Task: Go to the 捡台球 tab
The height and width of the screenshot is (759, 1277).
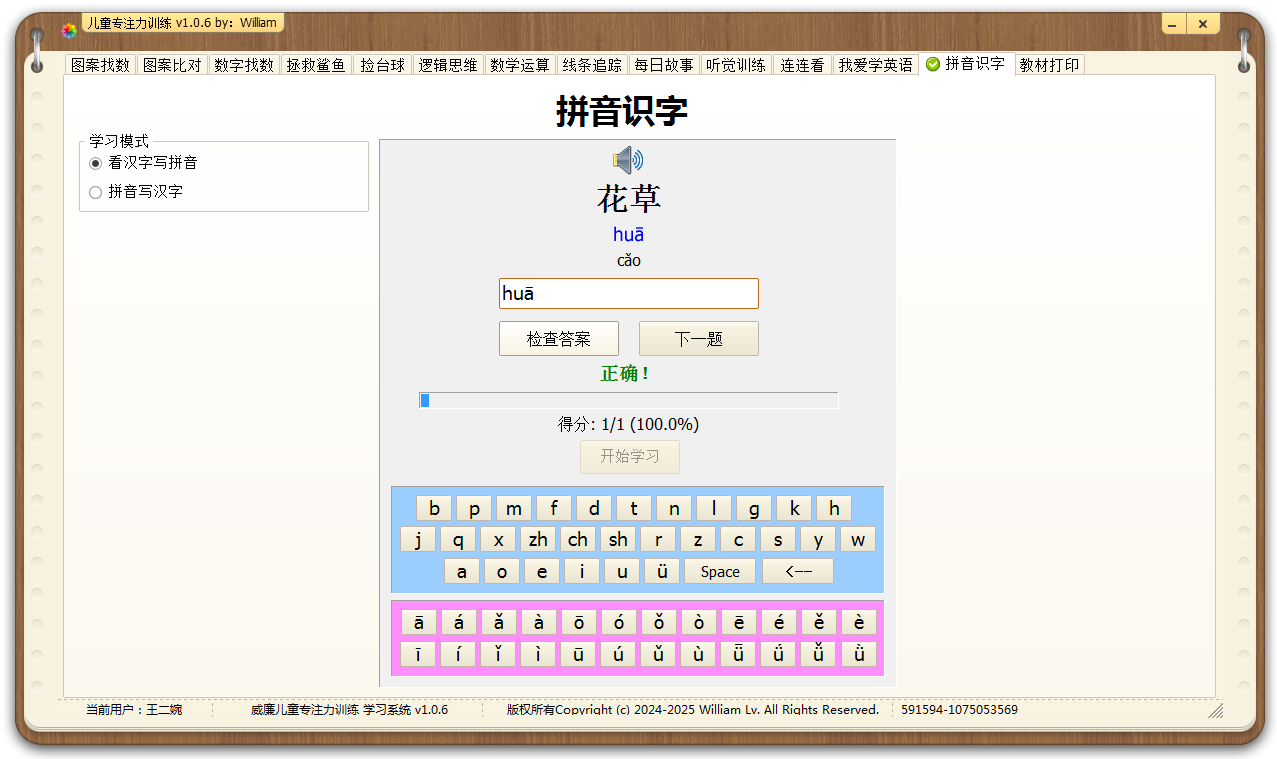Action: (383, 65)
